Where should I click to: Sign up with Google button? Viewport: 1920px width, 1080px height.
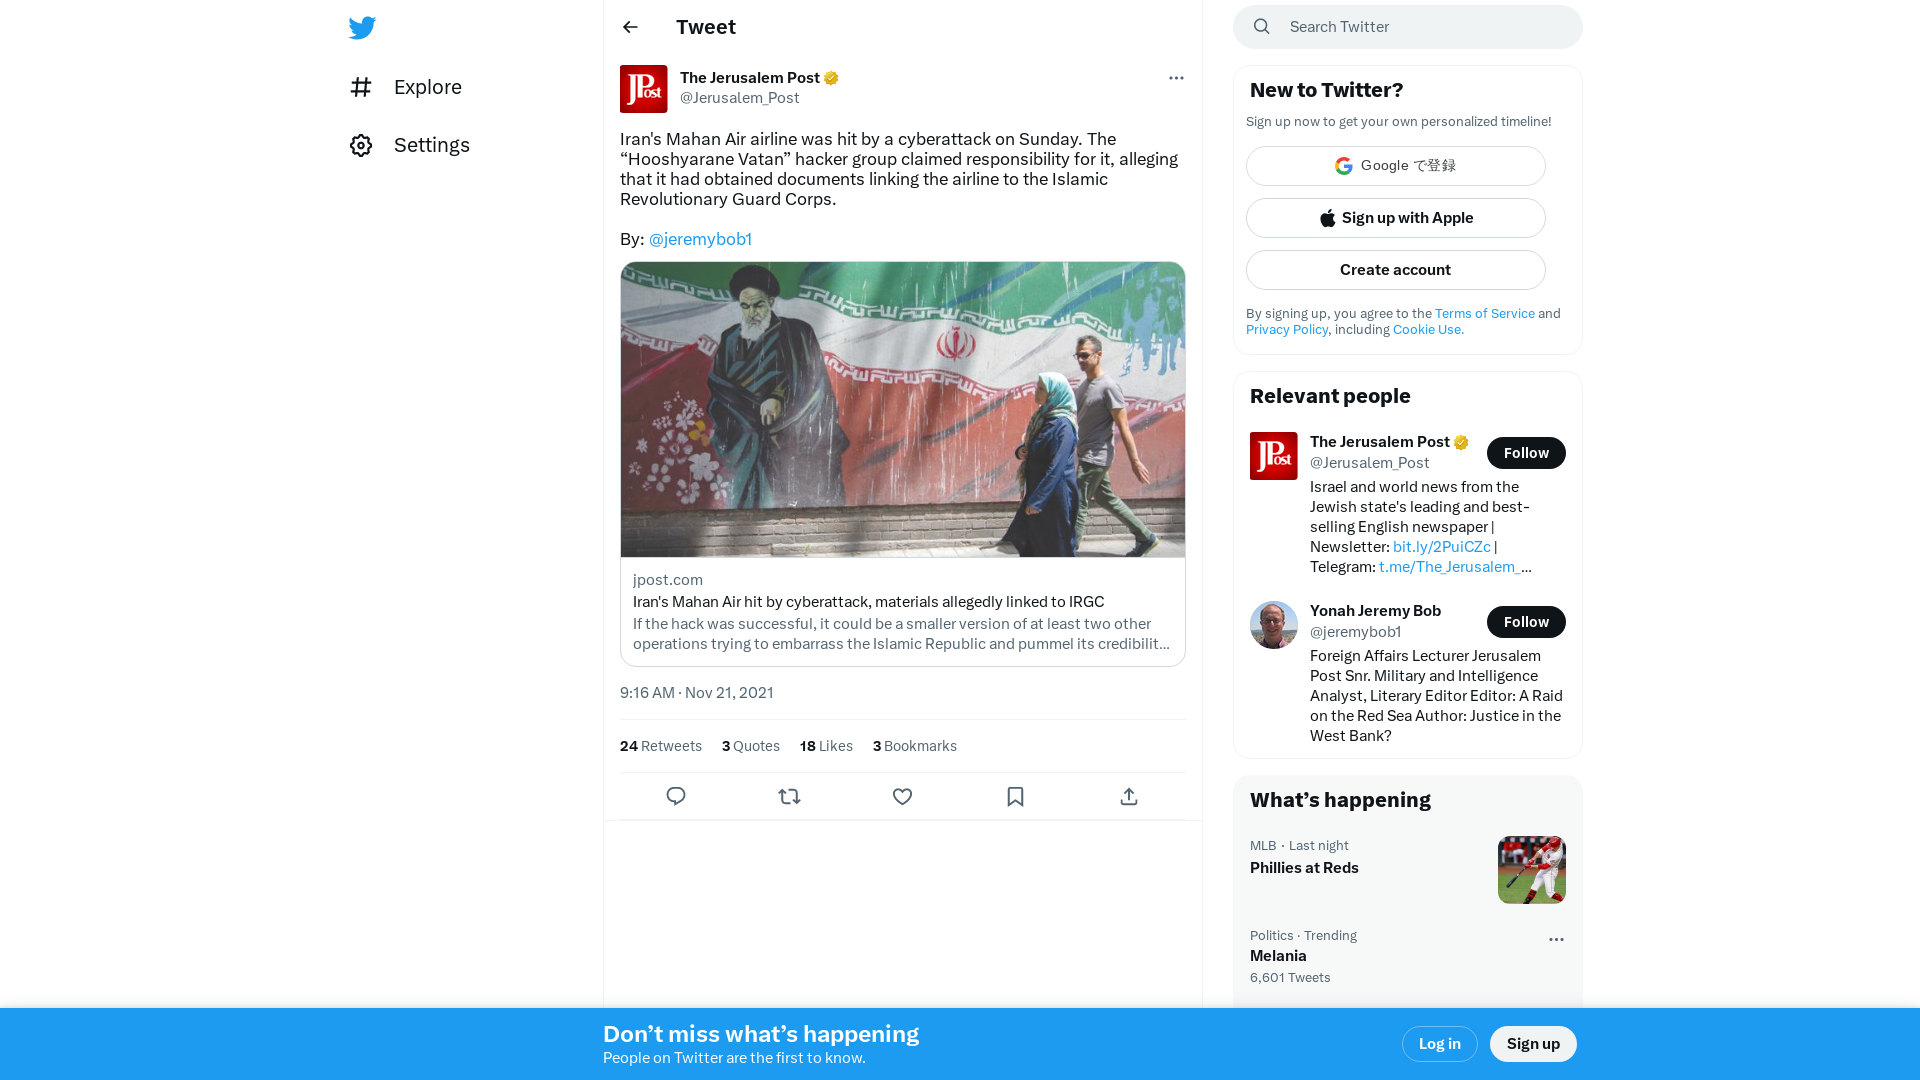(1396, 166)
